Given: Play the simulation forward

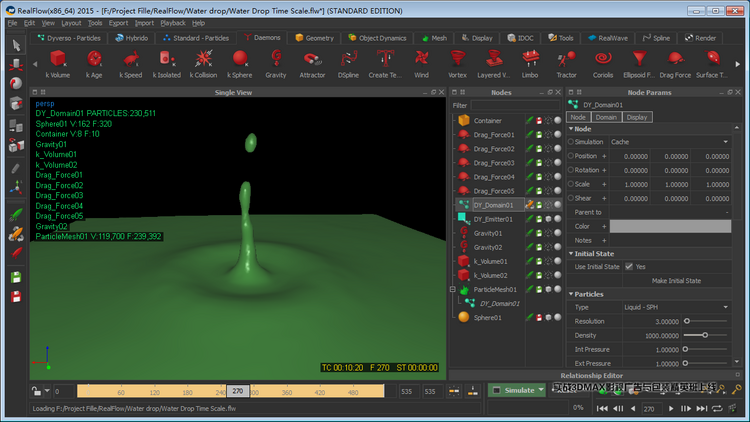Looking at the screenshot, I should pyautogui.click(x=671, y=408).
